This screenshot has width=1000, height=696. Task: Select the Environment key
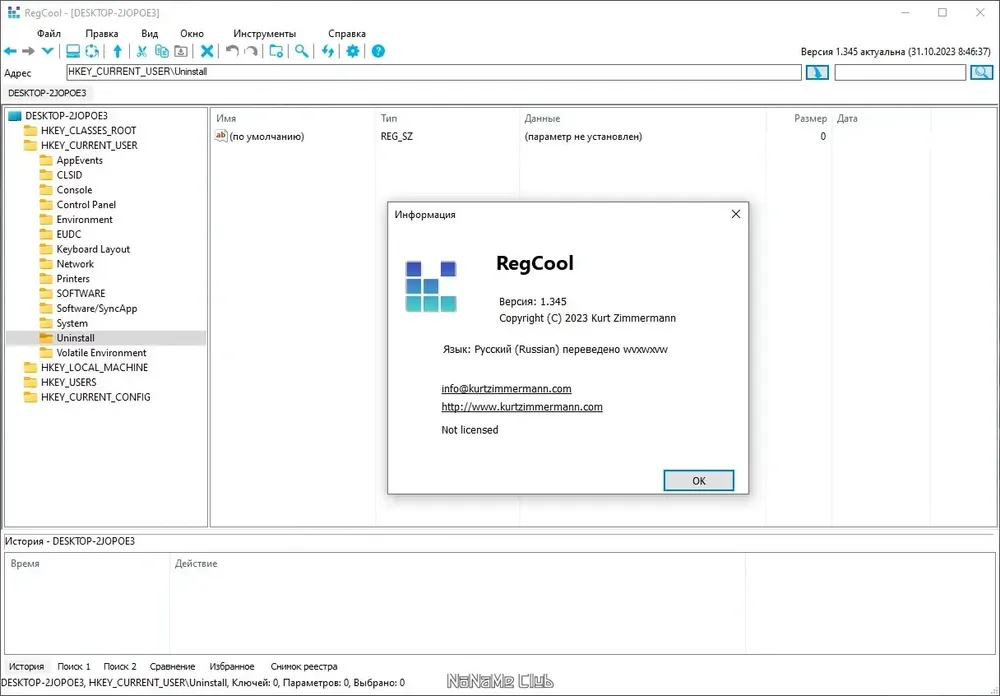(x=84, y=219)
